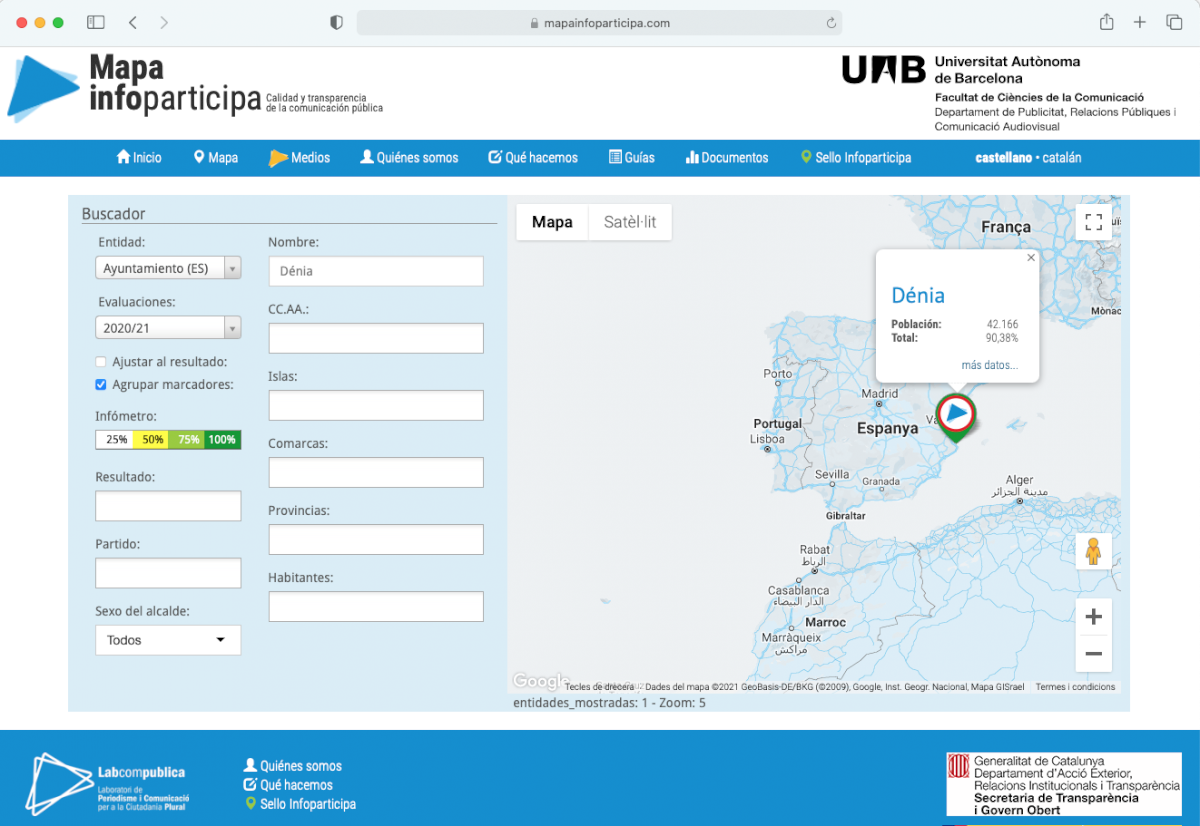Switch map to Satèl·lit view
Screen dimensions: 1200x826
[x=630, y=222]
